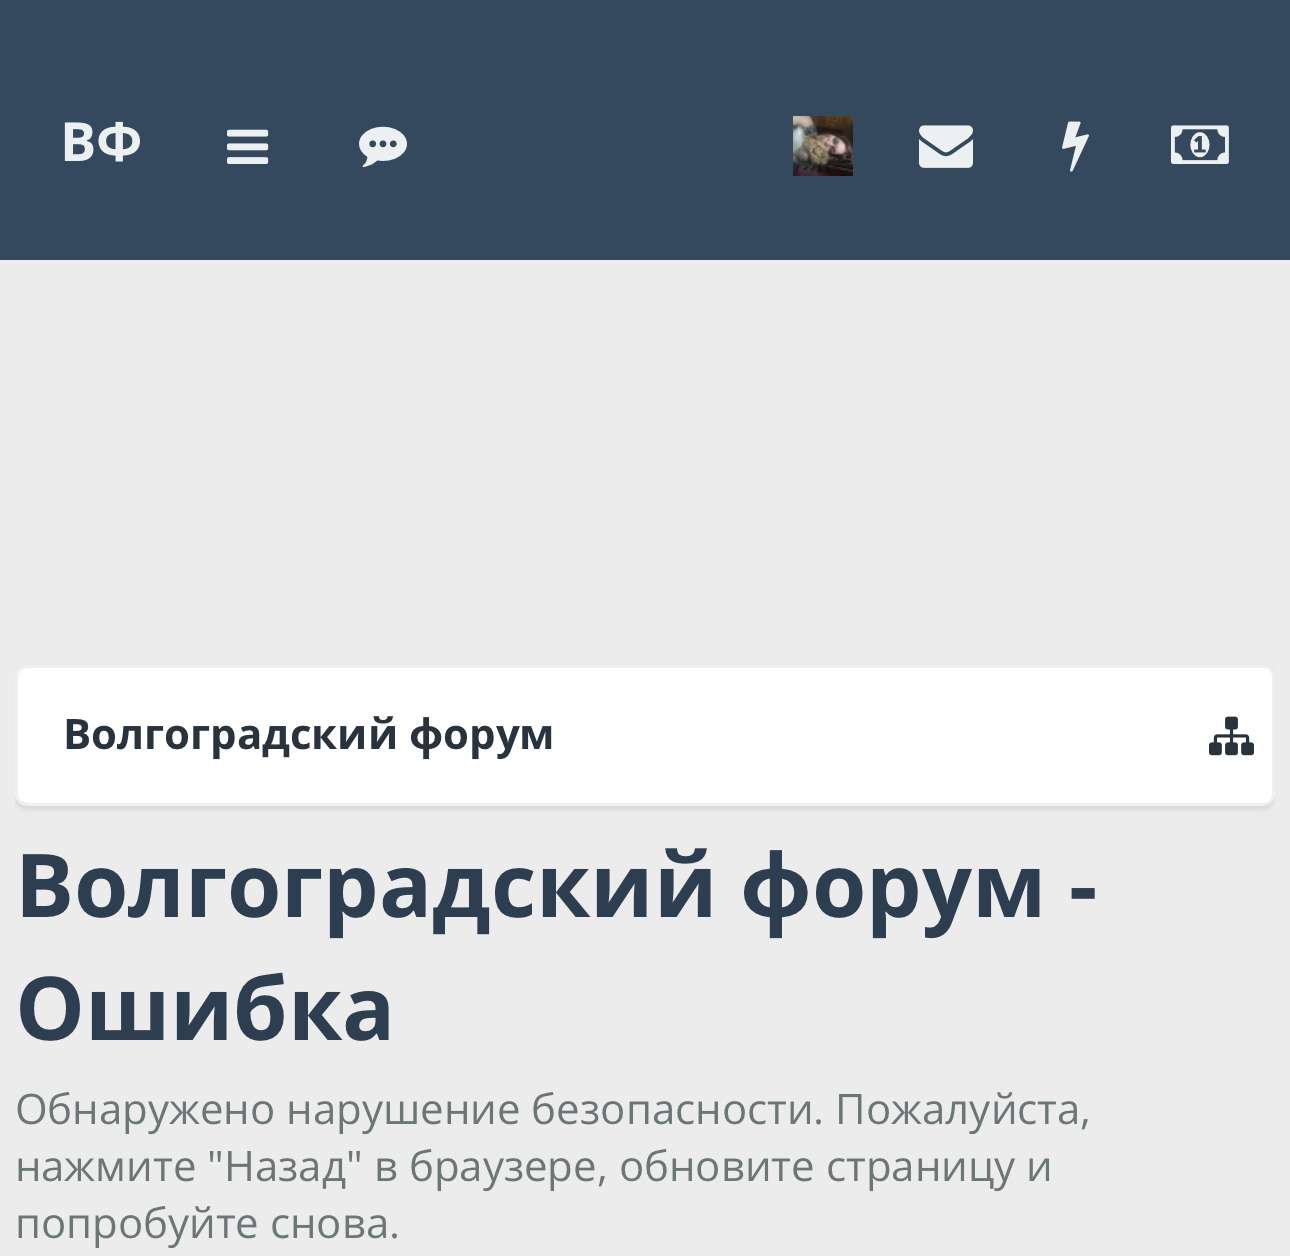
Task: Open the forum sitemap tree icon
Action: (x=1230, y=737)
